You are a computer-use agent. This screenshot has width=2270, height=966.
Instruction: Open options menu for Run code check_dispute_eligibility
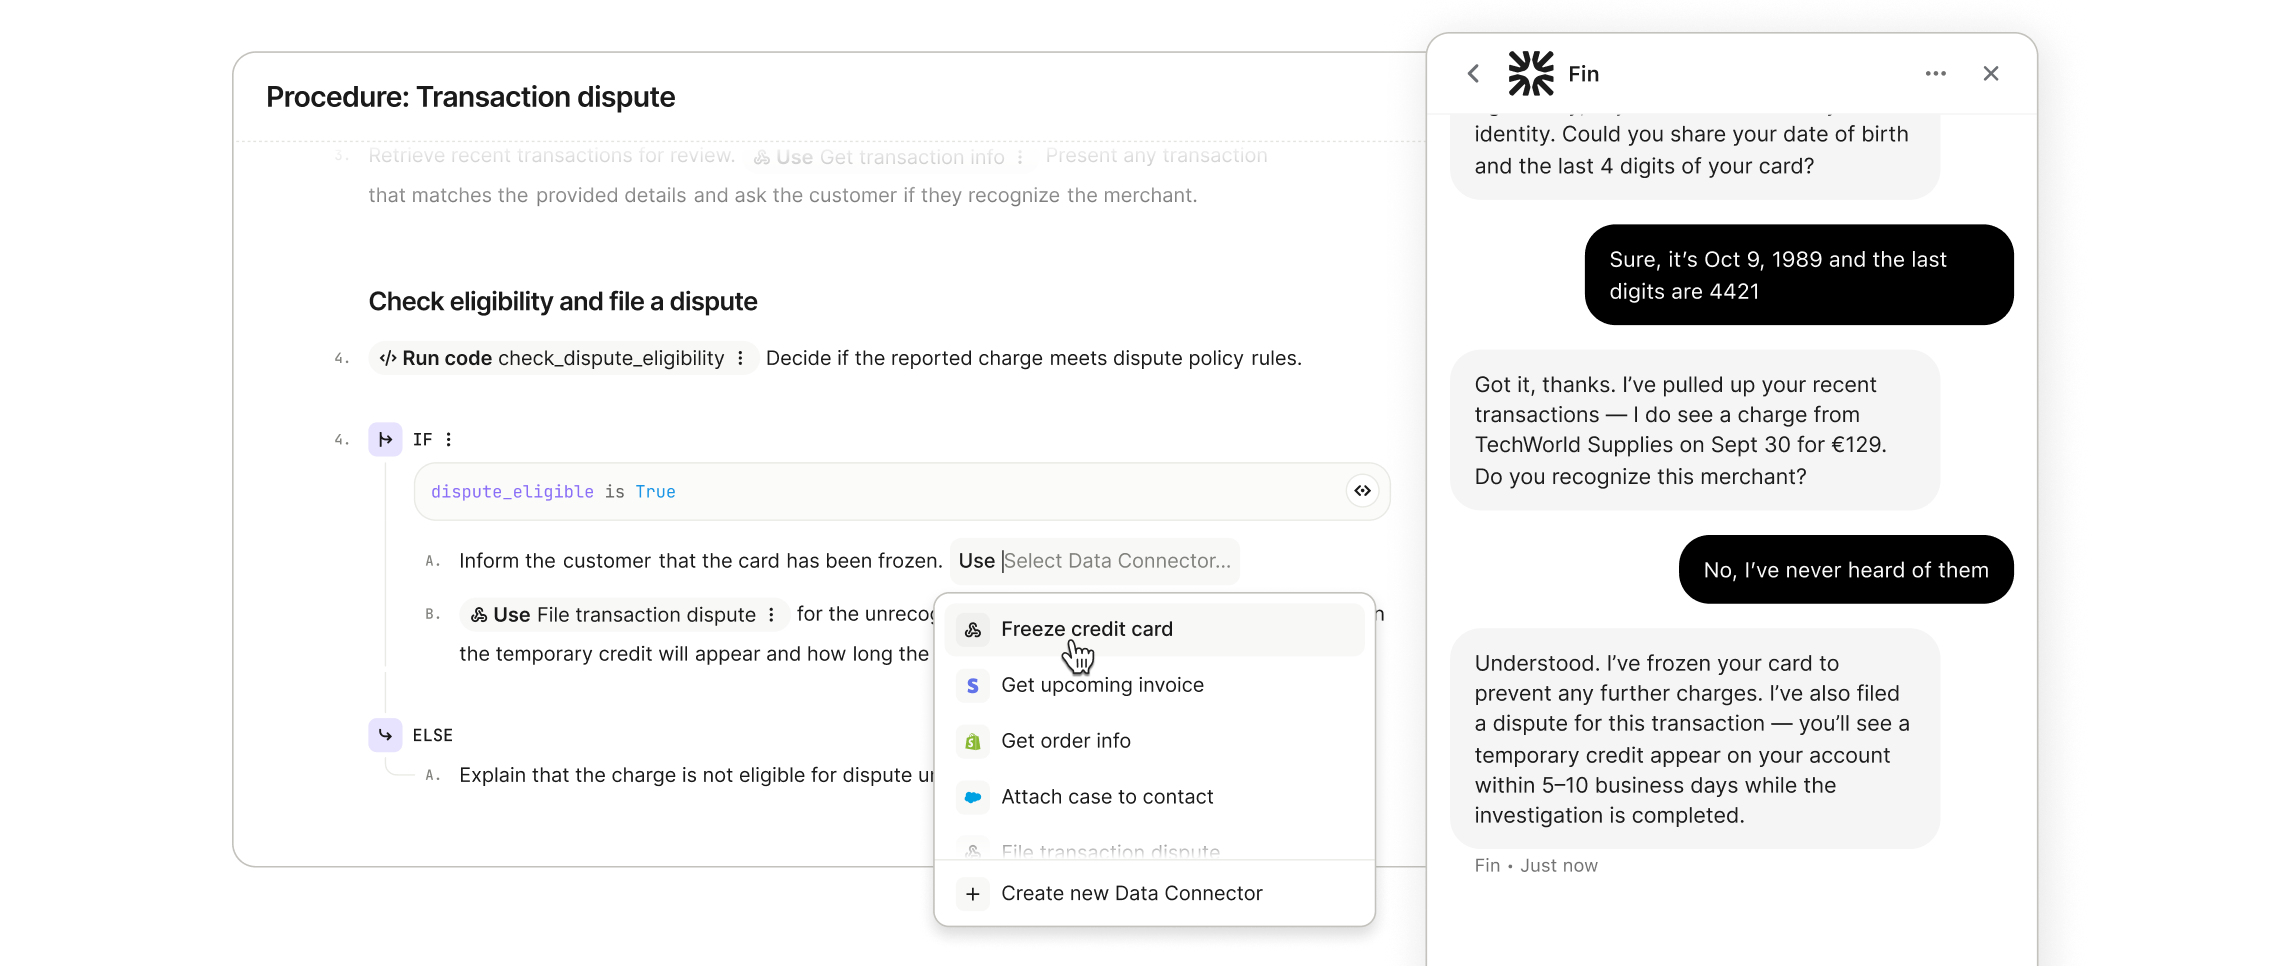tap(740, 358)
